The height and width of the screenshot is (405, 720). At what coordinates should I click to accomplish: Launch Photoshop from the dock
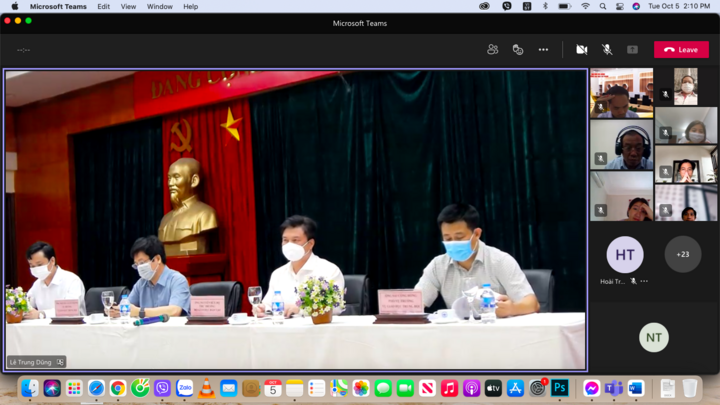(559, 388)
